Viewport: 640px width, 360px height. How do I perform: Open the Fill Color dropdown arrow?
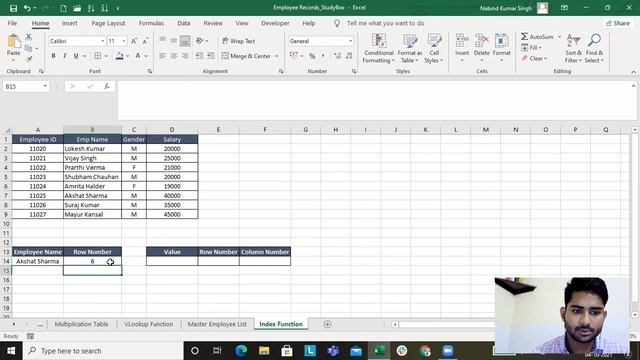click(x=128, y=56)
